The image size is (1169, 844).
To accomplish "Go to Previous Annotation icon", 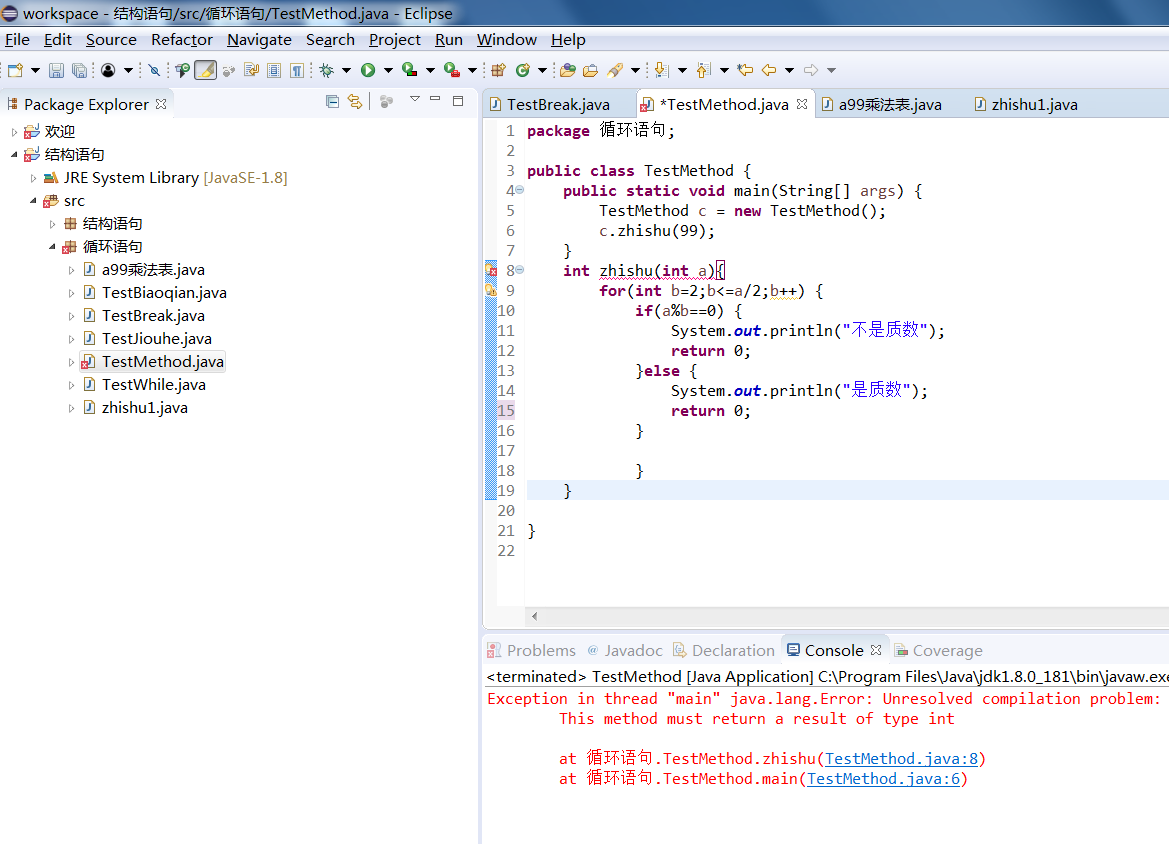I will (x=703, y=70).
